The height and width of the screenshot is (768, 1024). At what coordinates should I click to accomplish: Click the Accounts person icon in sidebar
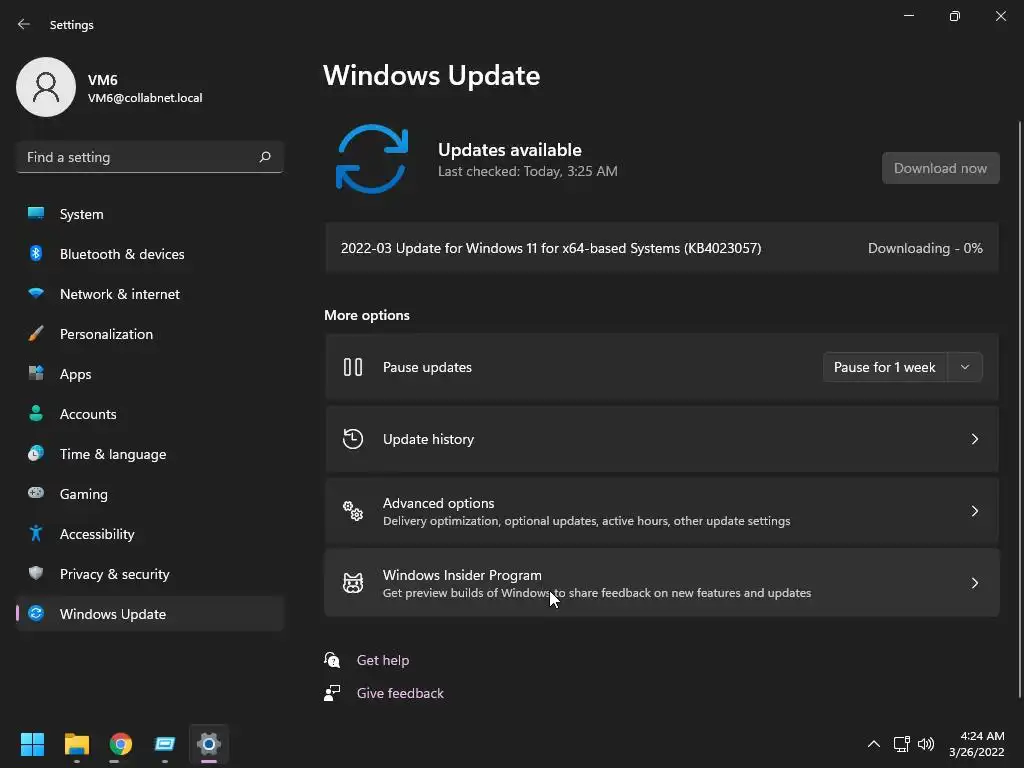pyautogui.click(x=36, y=413)
